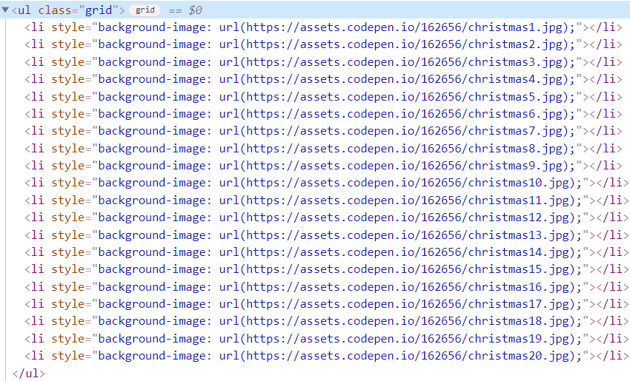The height and width of the screenshot is (381, 630).
Task: Click the == $0 console reference marker
Action: (x=185, y=10)
